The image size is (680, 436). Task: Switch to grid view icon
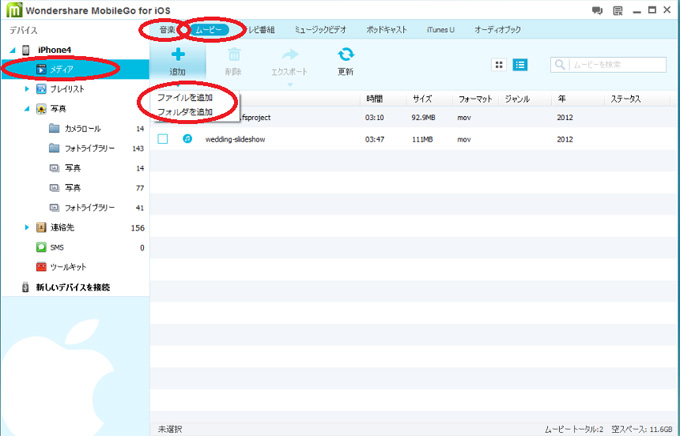coord(499,65)
